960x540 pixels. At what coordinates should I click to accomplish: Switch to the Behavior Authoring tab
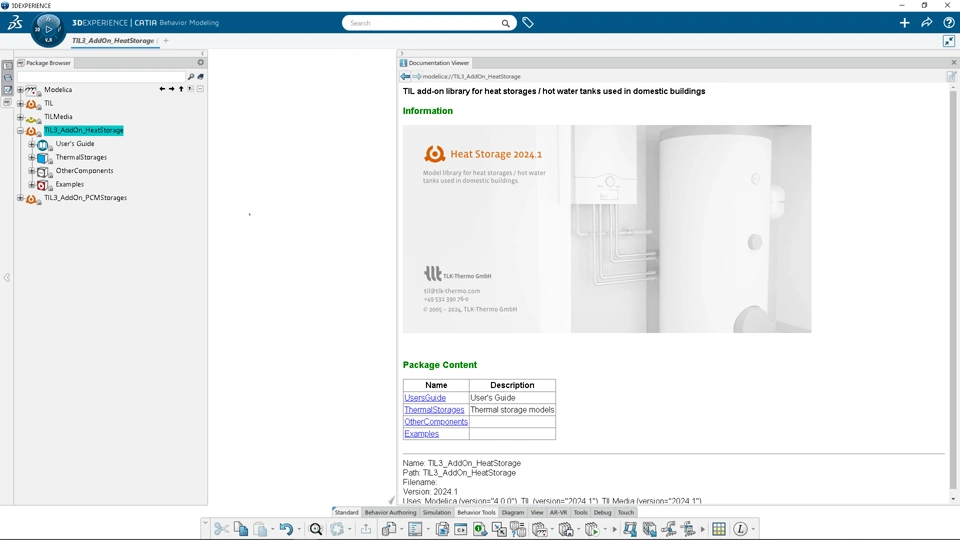390,512
